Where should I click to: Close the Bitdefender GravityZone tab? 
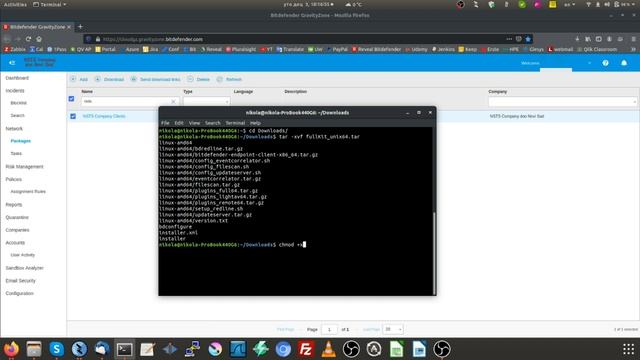click(69, 27)
